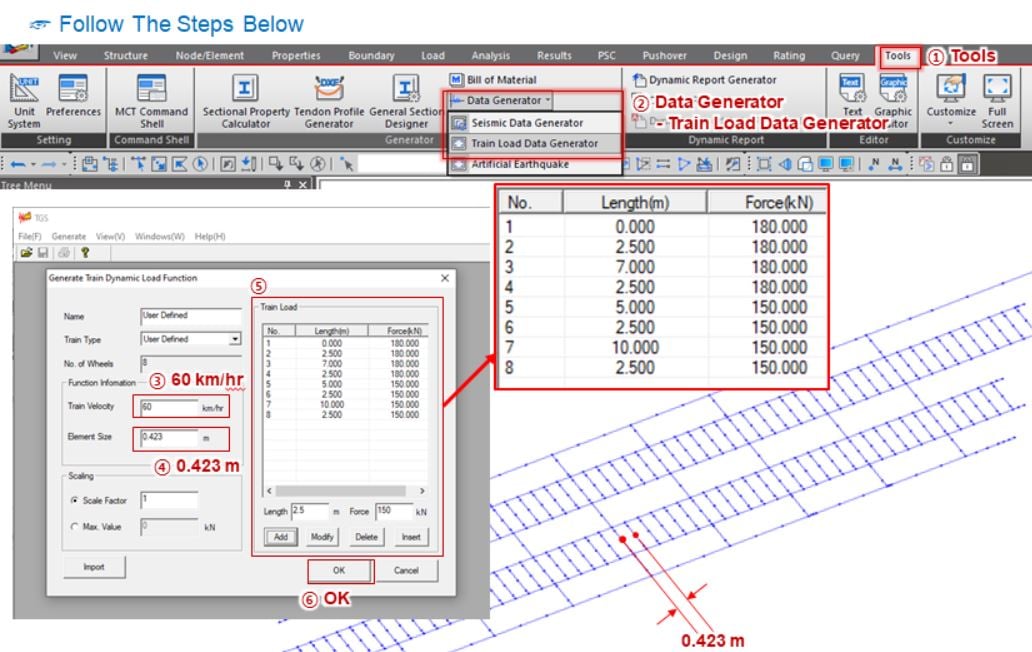Screen dimensions: 1032x652
Task: Switch to Full Screen mode
Action: pyautogui.click(x=997, y=101)
